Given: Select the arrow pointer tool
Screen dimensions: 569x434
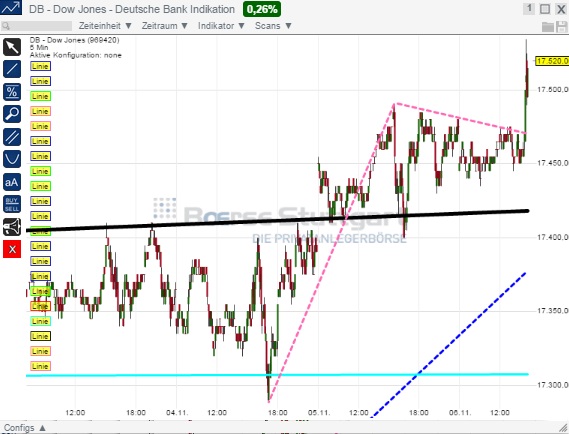Looking at the screenshot, I should click(x=12, y=47).
